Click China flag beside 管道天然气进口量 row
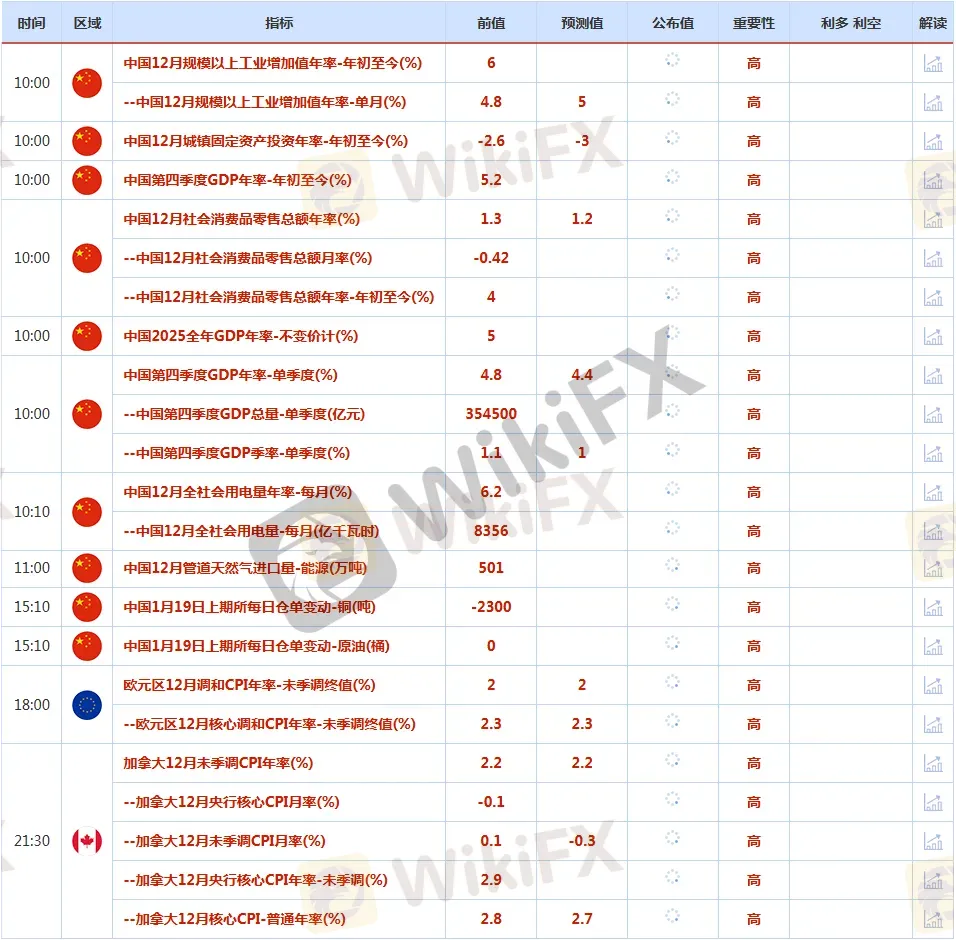Image resolution: width=956 pixels, height=940 pixels. (87, 568)
